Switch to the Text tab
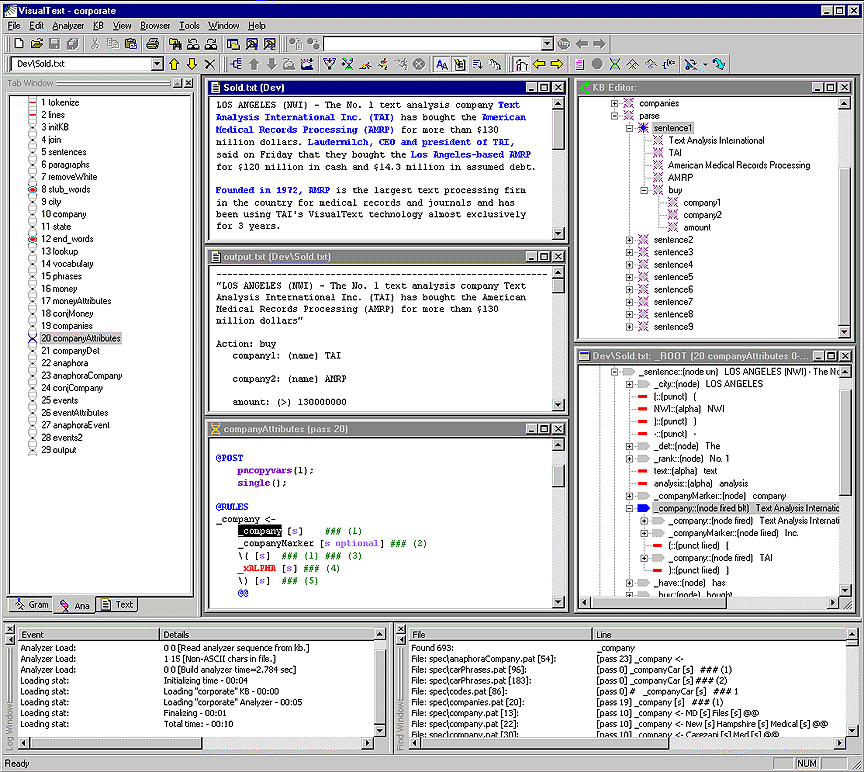The image size is (864, 772). 117,604
